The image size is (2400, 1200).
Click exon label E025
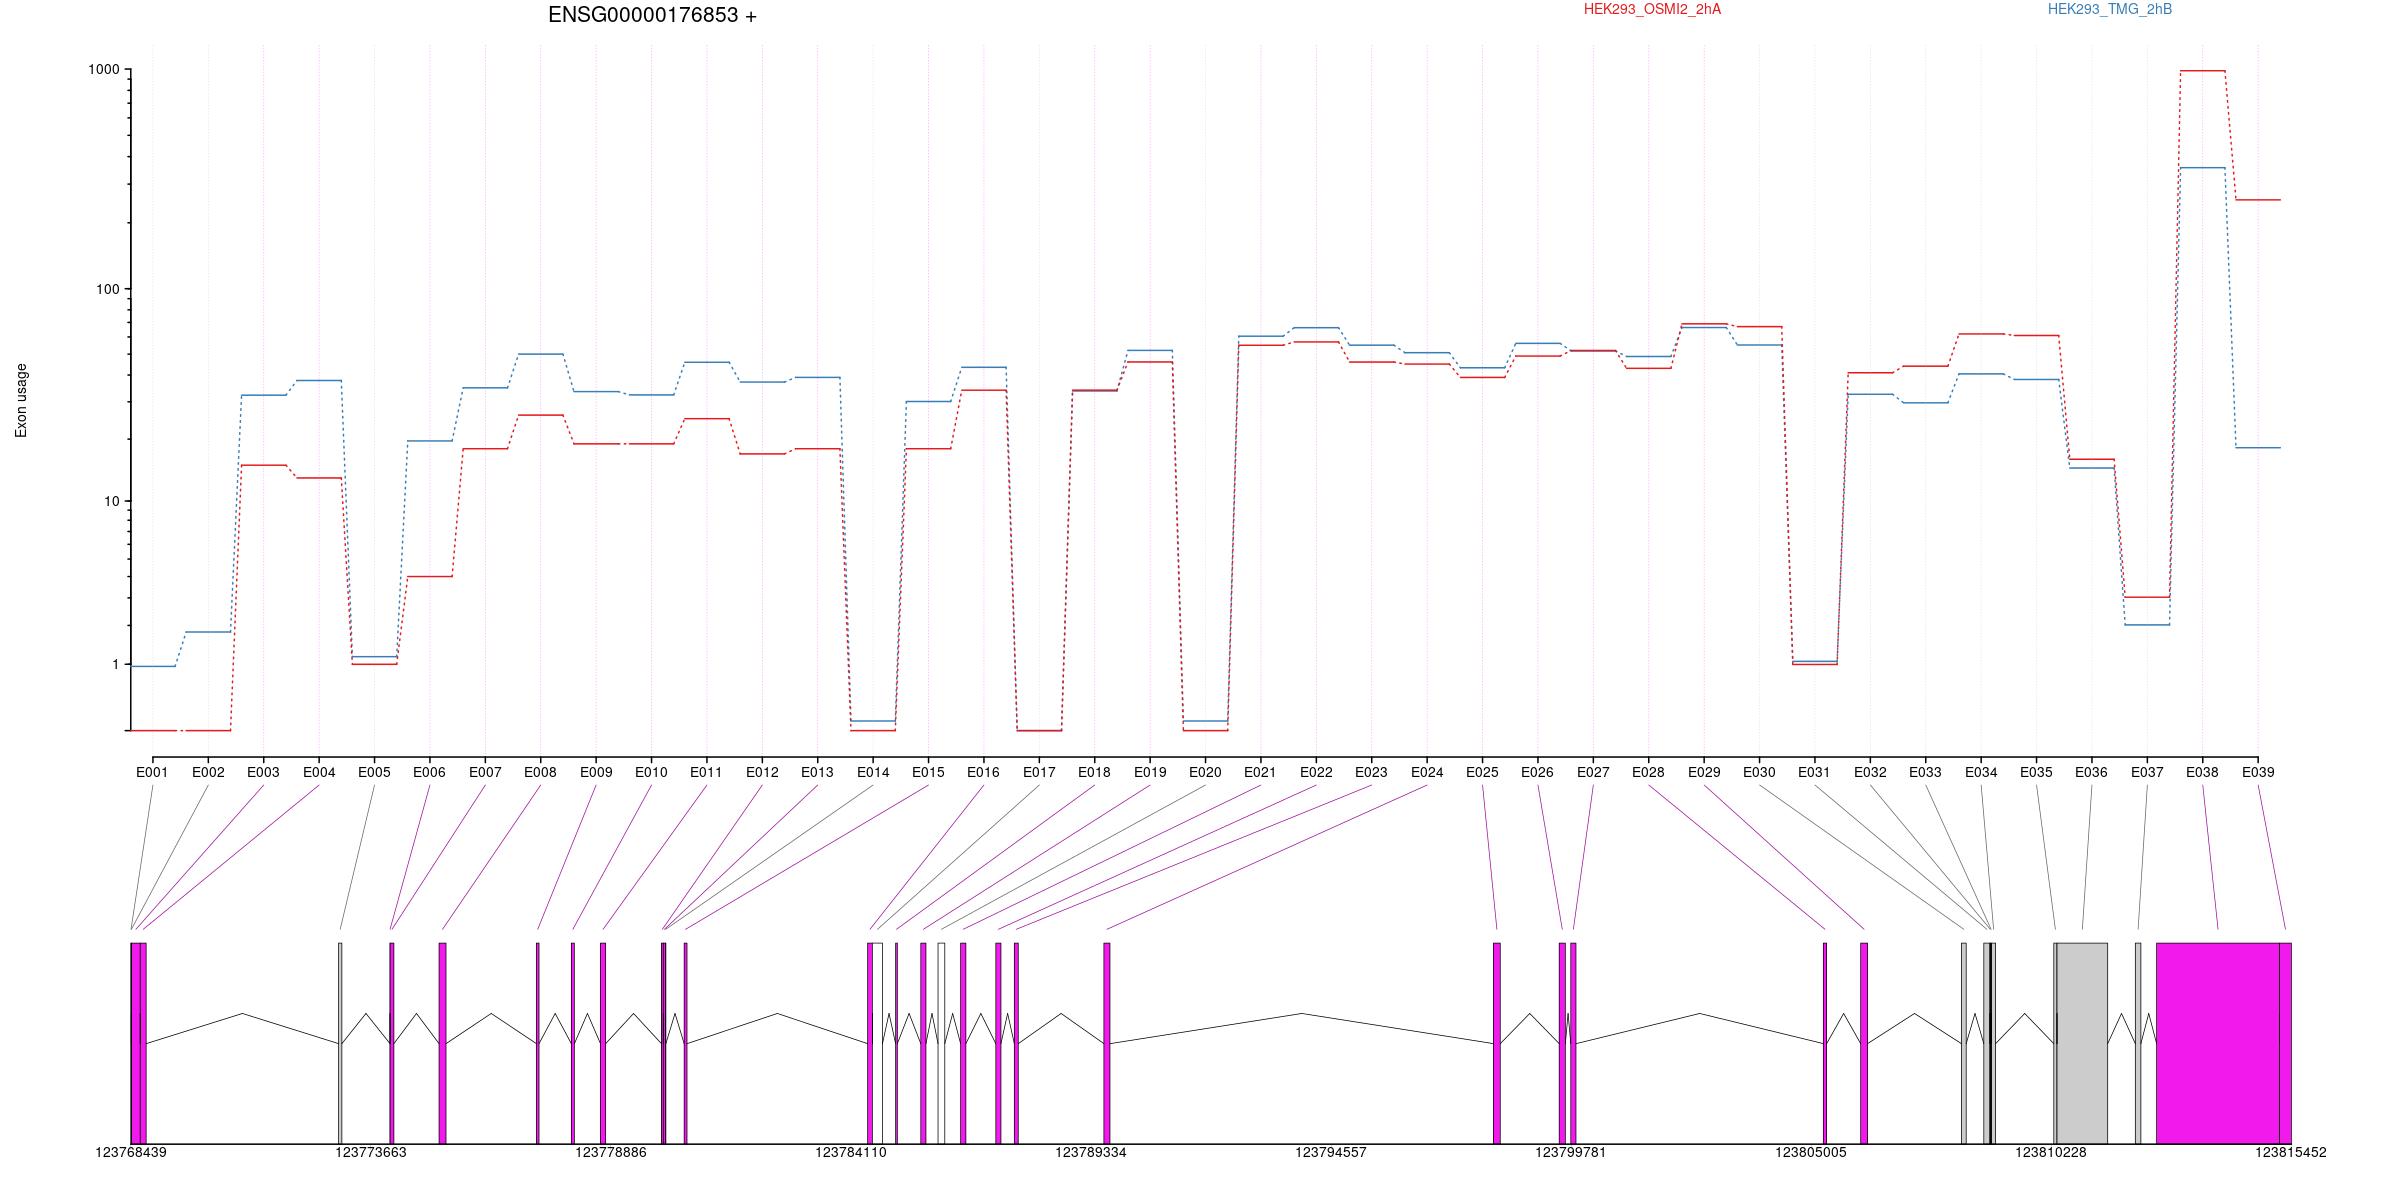pos(1482,772)
